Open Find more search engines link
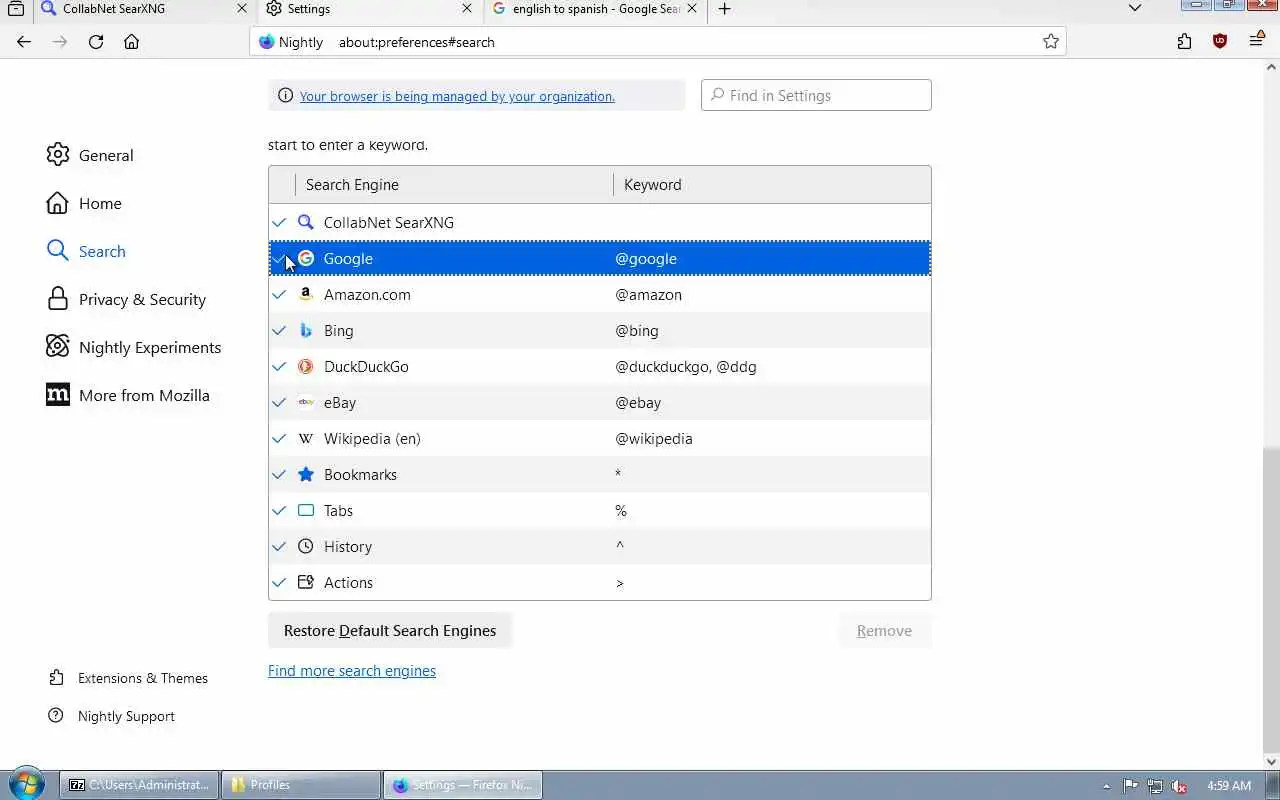This screenshot has width=1280, height=800. click(352, 671)
